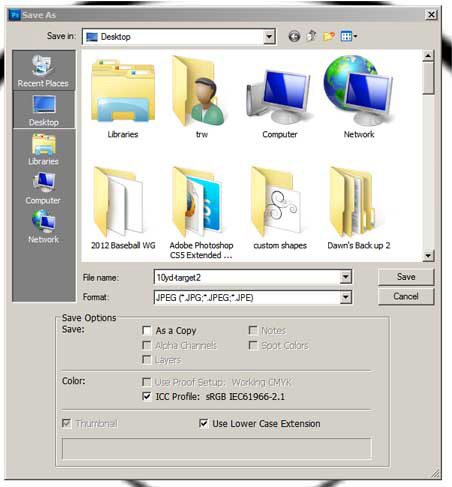452x487 pixels.
Task: Close the Save As dialog
Action: 431,15
